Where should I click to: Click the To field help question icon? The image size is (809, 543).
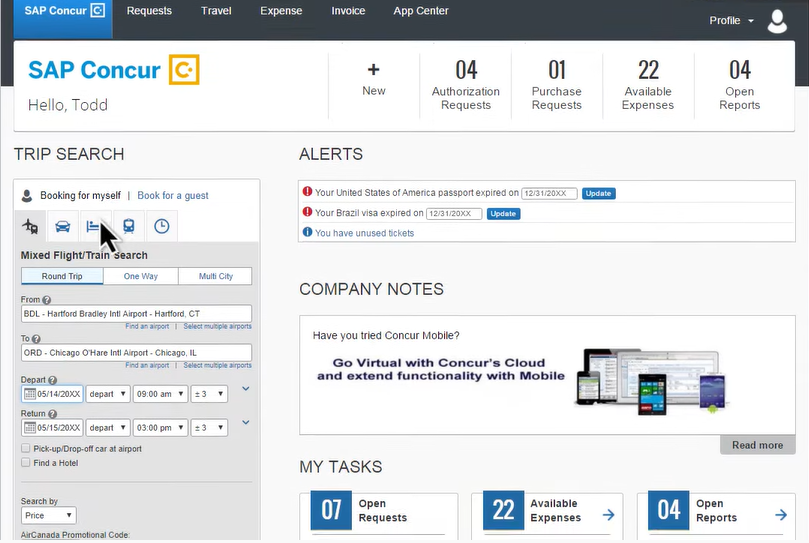point(36,339)
